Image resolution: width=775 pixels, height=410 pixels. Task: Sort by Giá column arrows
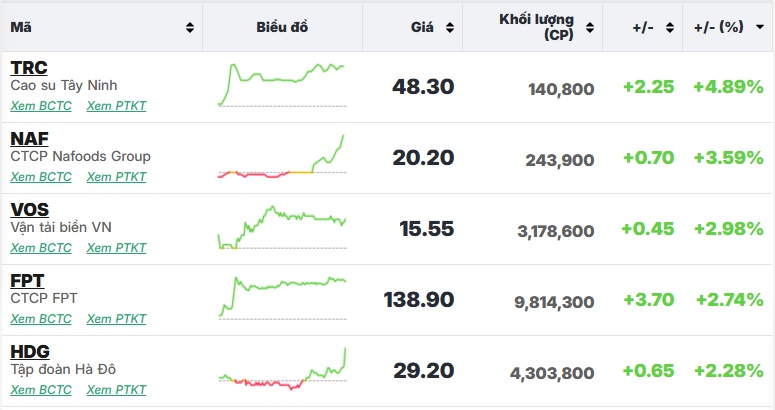coord(450,28)
